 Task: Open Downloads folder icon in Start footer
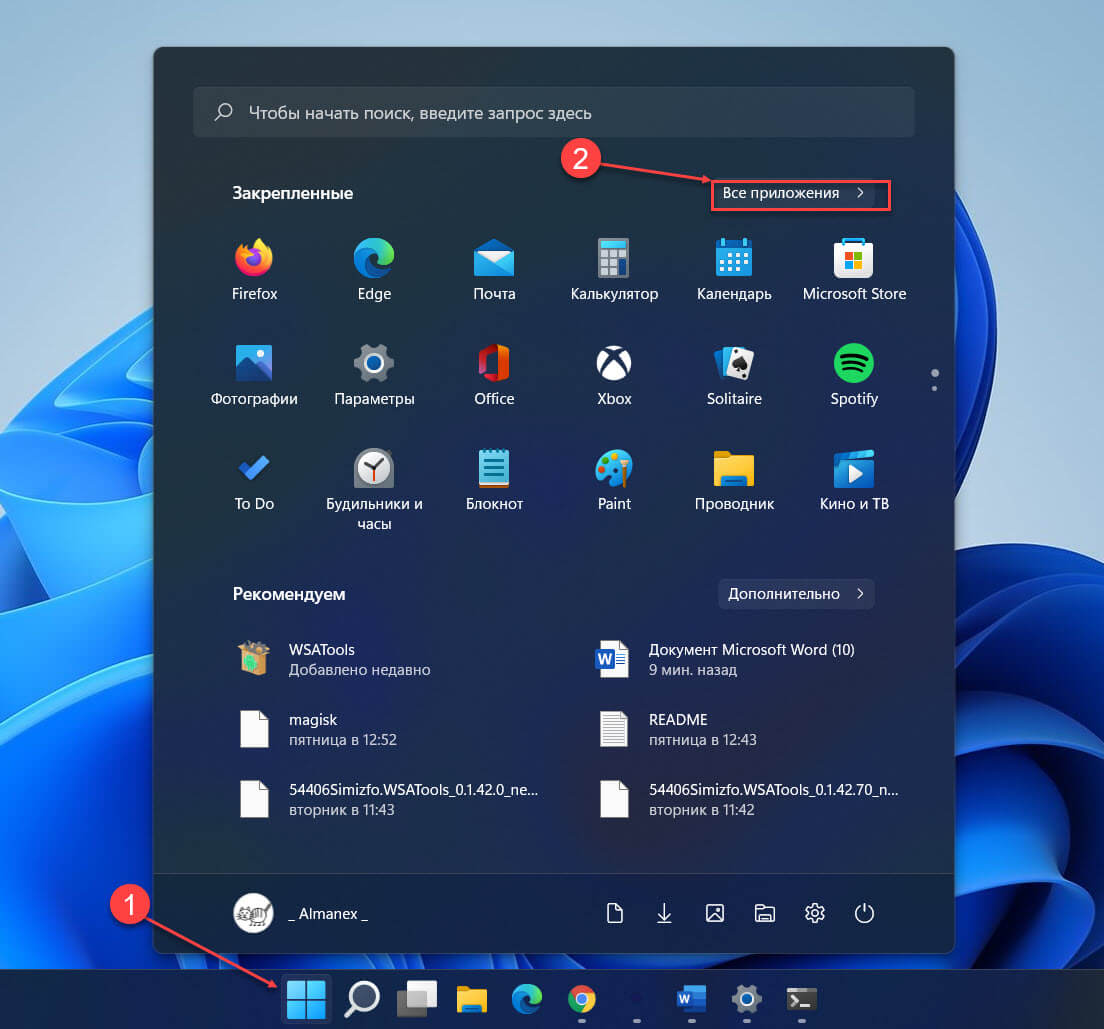click(664, 913)
